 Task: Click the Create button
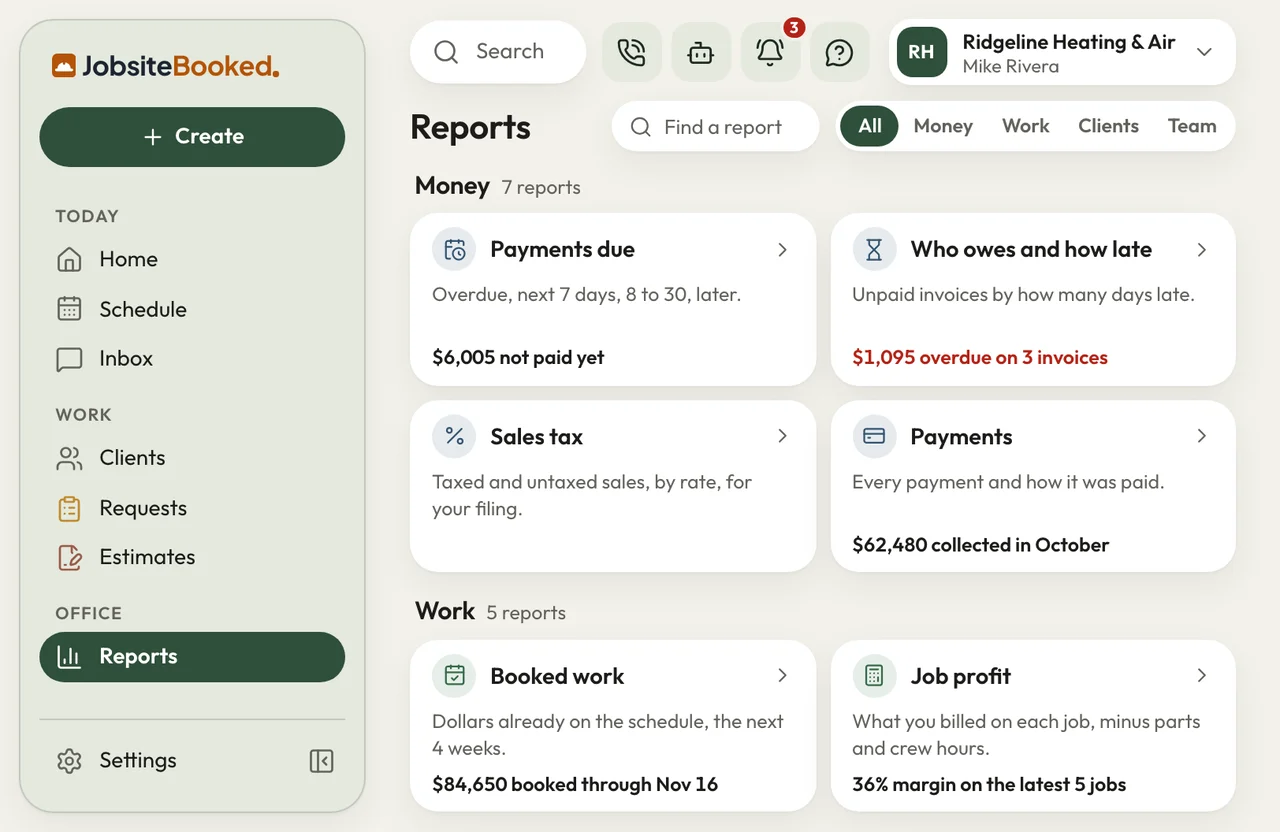(x=192, y=137)
